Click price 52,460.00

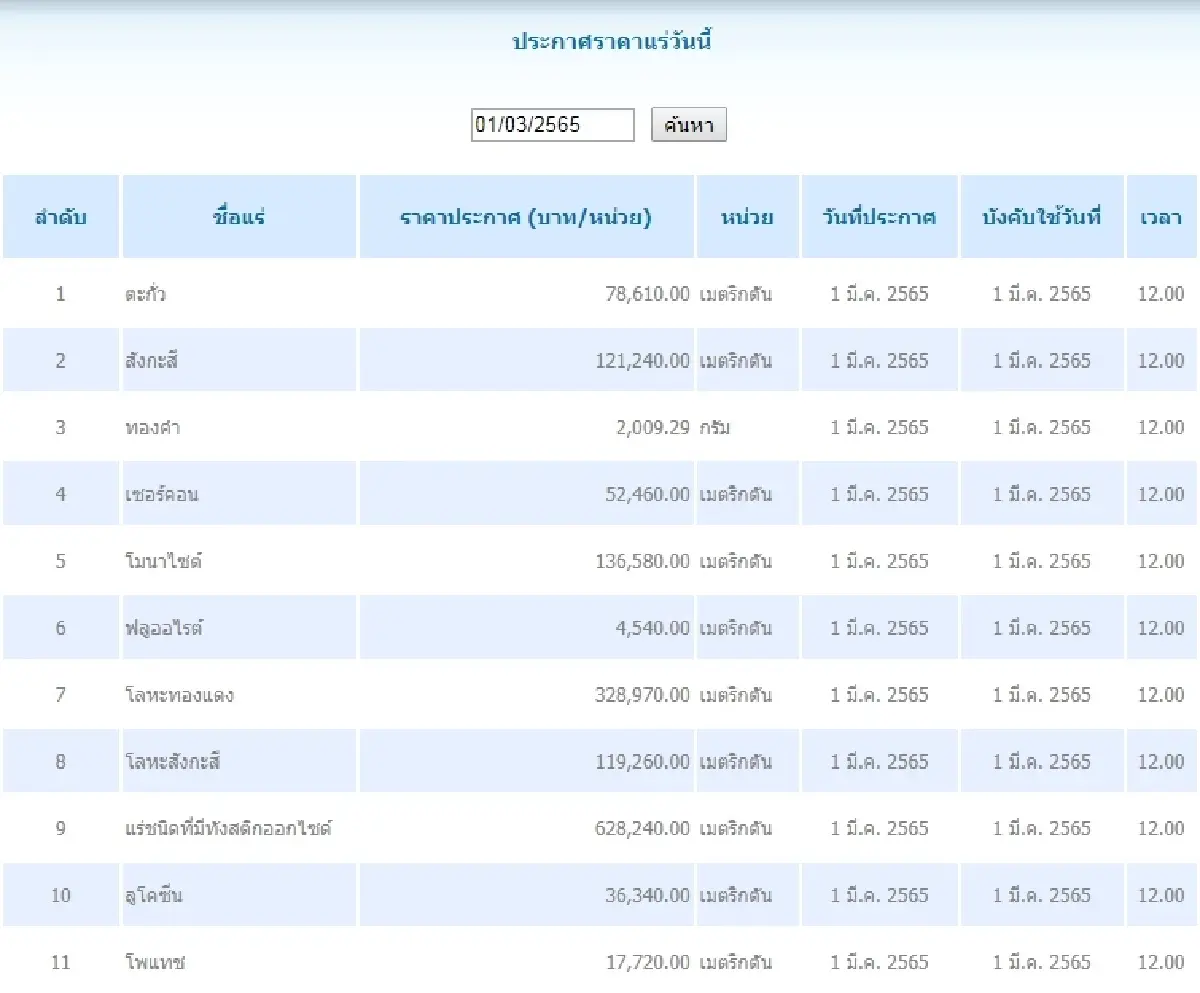pyautogui.click(x=647, y=494)
